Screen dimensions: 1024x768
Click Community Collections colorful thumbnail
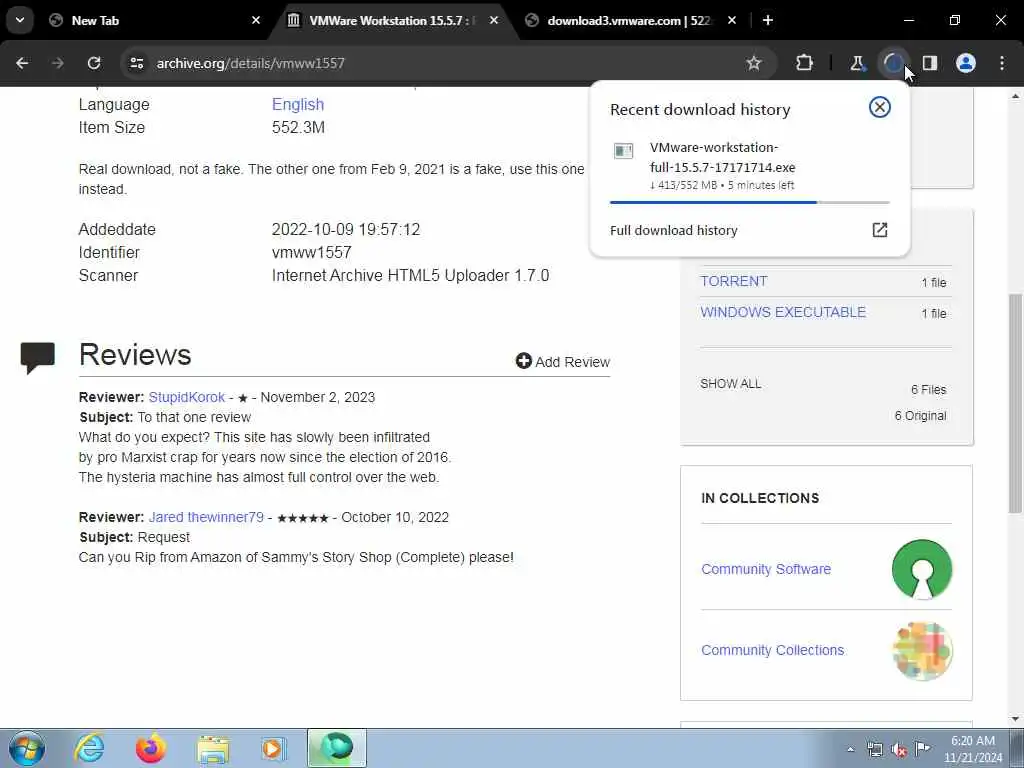pos(922,651)
